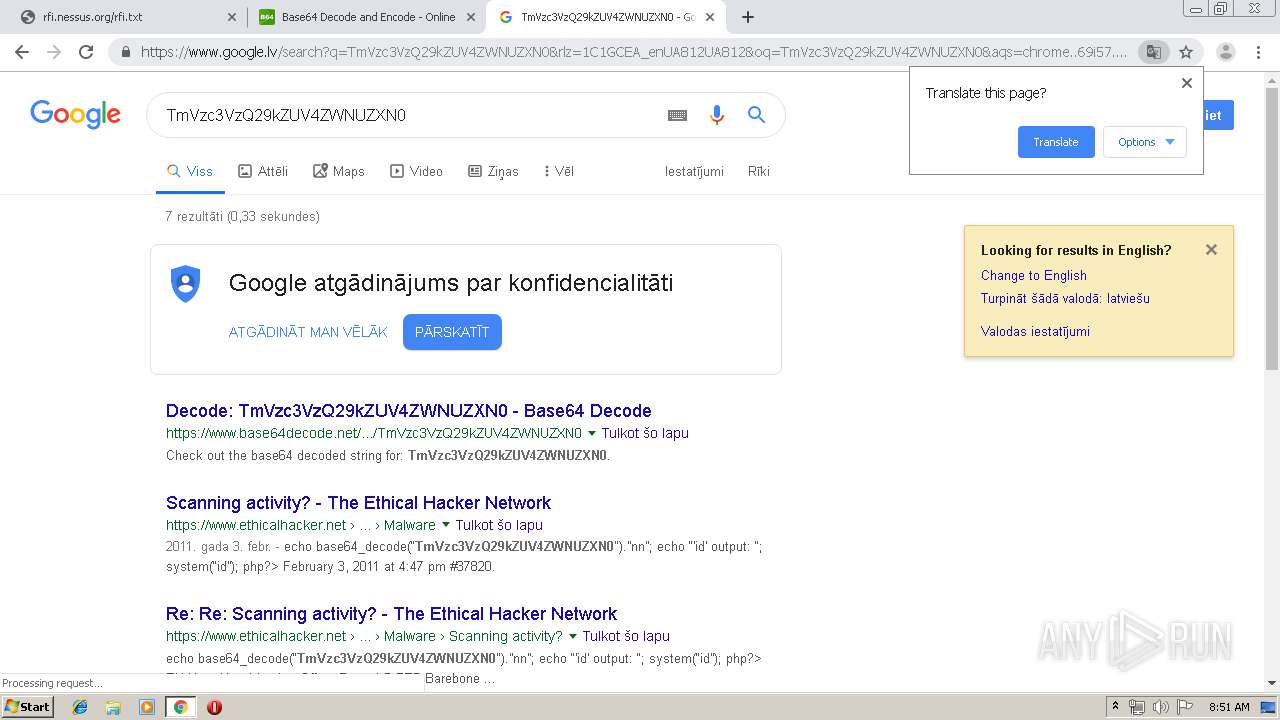Screen dimensions: 1280x720
Task: Open Valodas iestatījumi link
Action: 1035,331
